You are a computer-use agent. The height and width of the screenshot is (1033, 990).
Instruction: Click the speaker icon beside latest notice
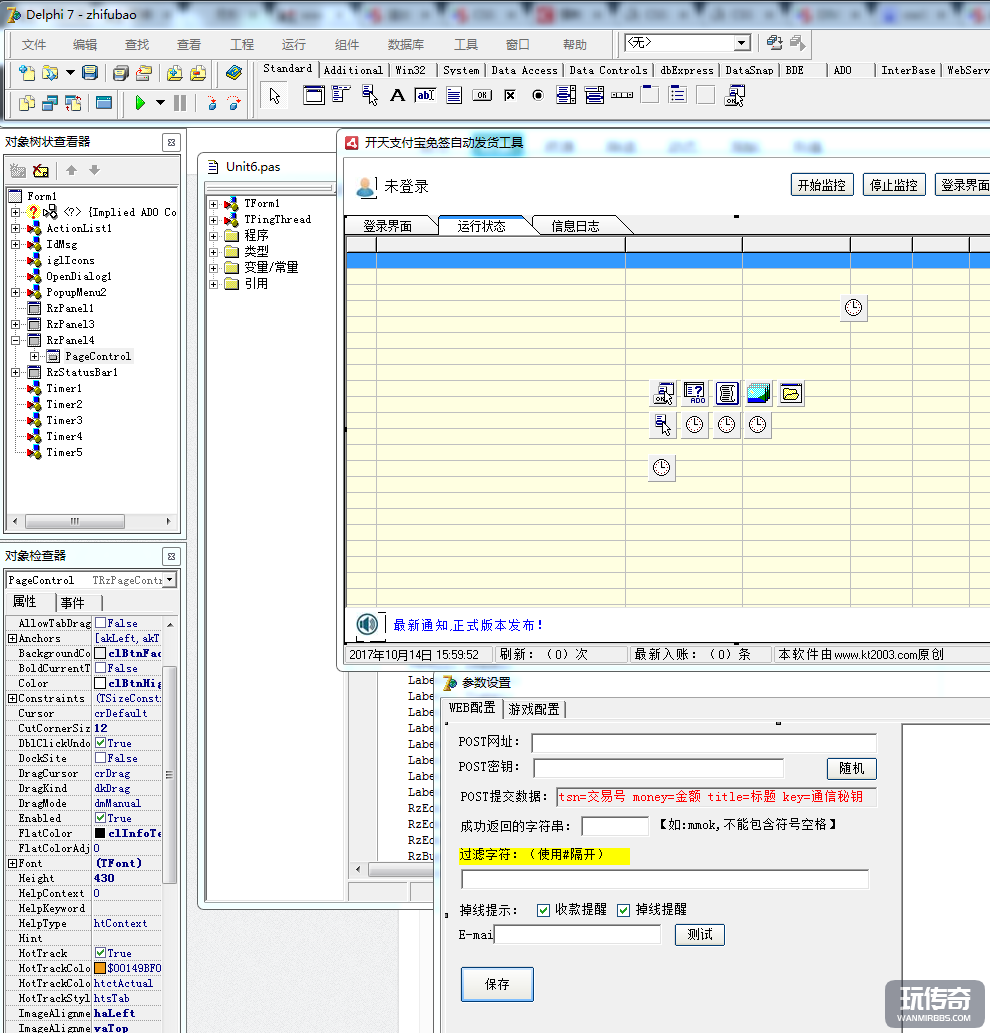367,625
